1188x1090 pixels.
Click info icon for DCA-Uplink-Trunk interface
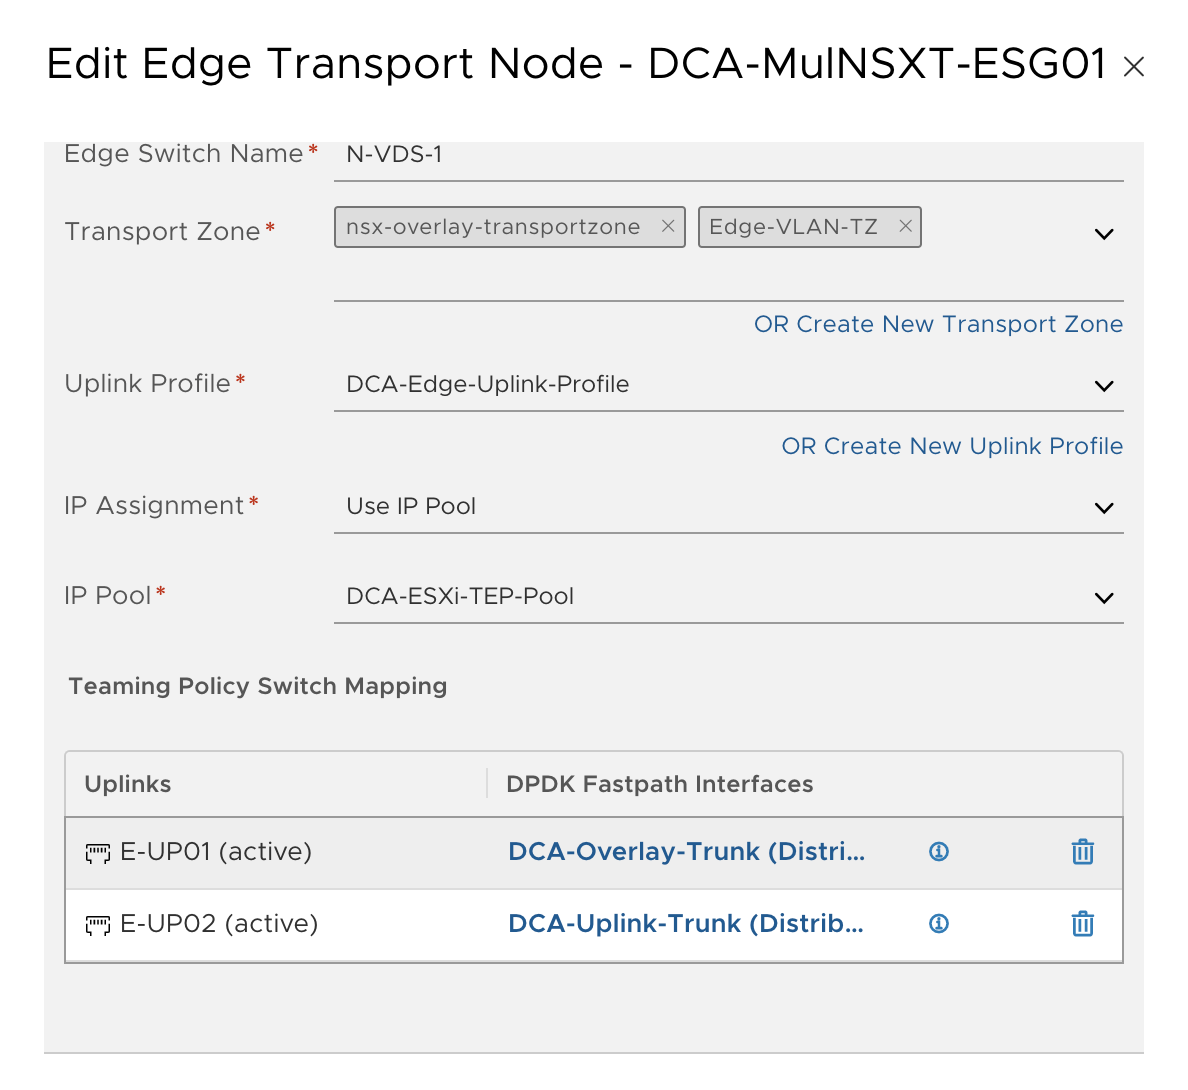tap(939, 924)
